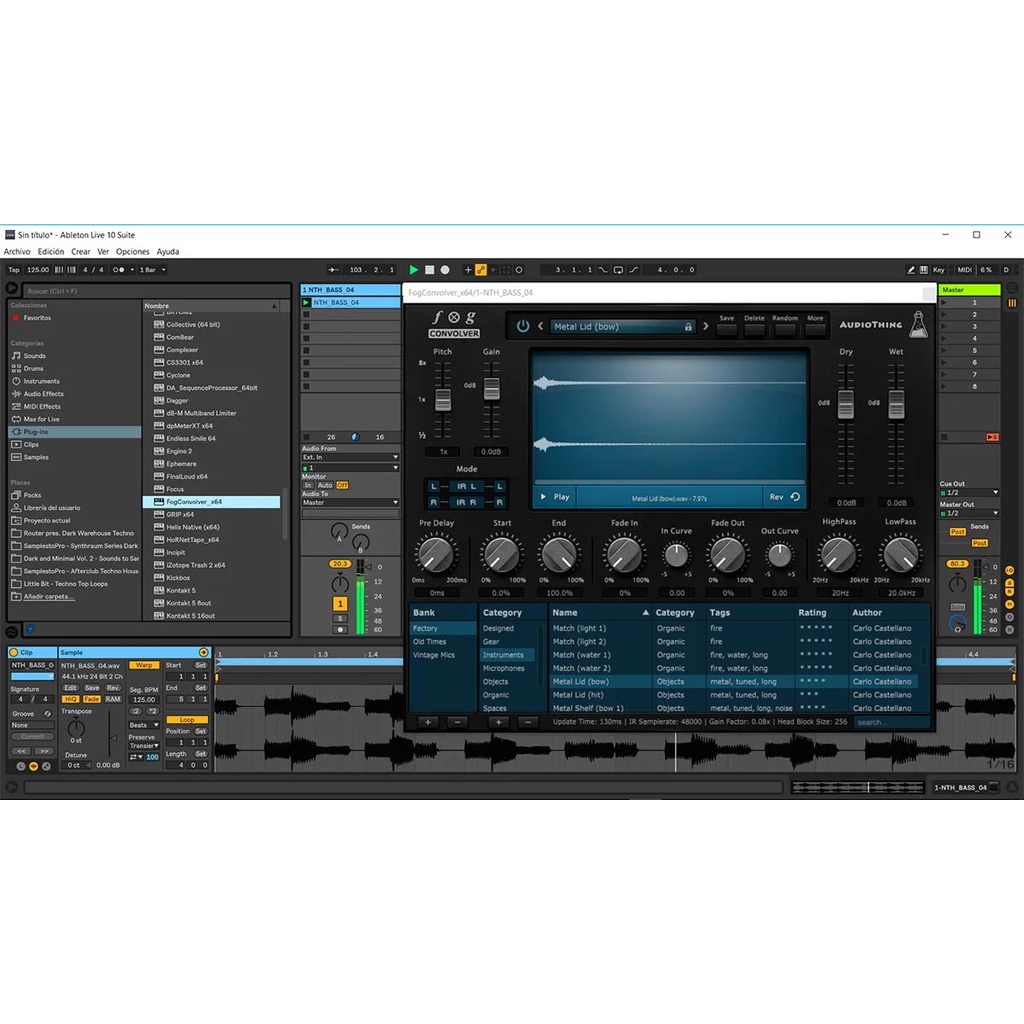Click the AudioThing flask logo

click(919, 325)
